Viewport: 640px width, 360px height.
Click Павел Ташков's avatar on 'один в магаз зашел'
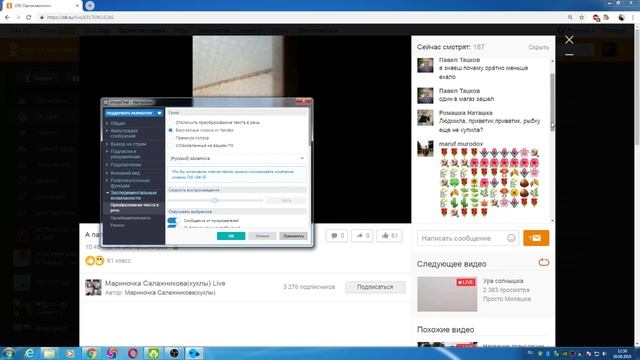pyautogui.click(x=425, y=95)
